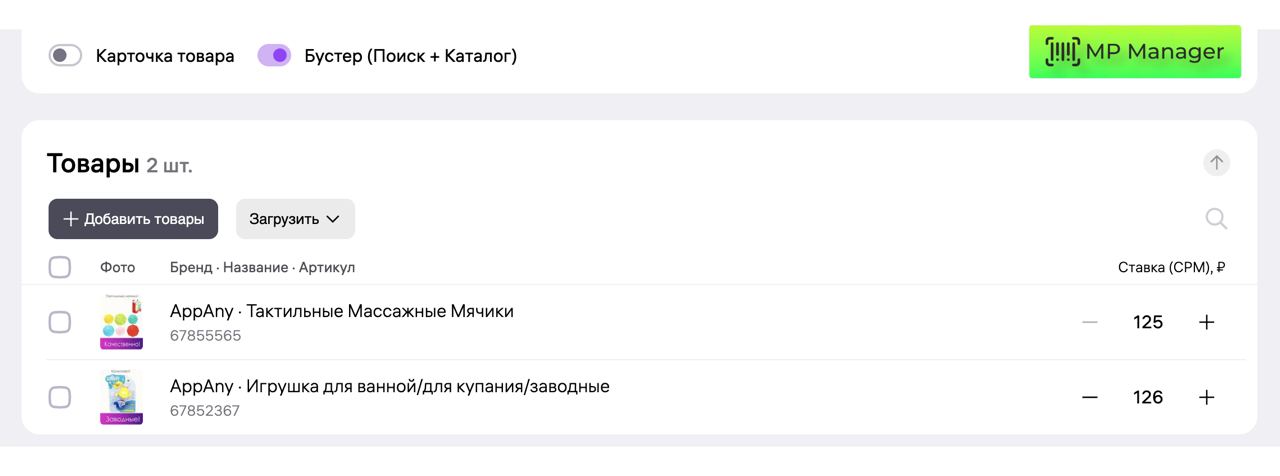Screen dimensions: 1280x476
Task: Select checkbox for Тактильные Массажные Мячики
Action: click(60, 322)
